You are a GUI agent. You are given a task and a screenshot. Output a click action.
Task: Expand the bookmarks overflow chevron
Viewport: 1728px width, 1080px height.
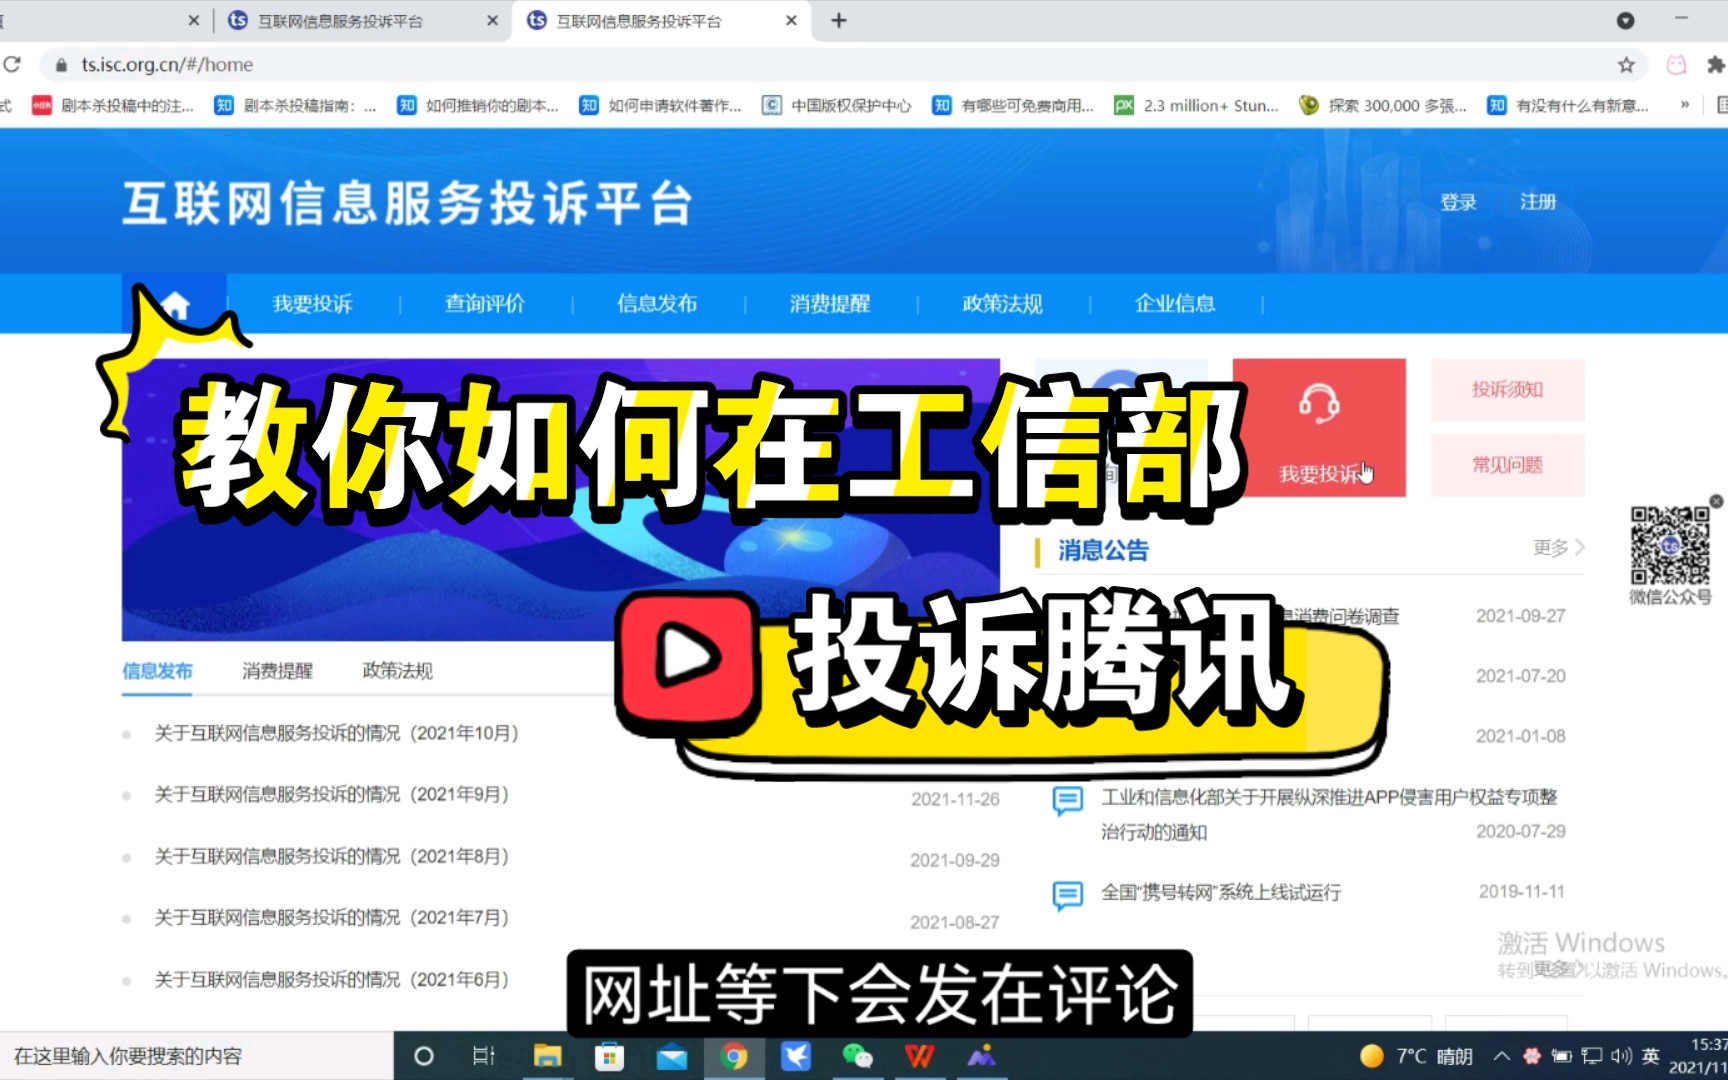[x=1685, y=105]
